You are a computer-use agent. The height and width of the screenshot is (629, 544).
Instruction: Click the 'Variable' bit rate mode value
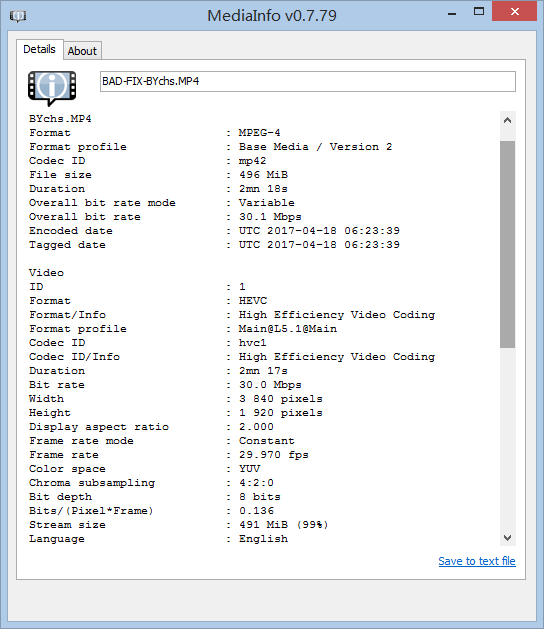[267, 203]
